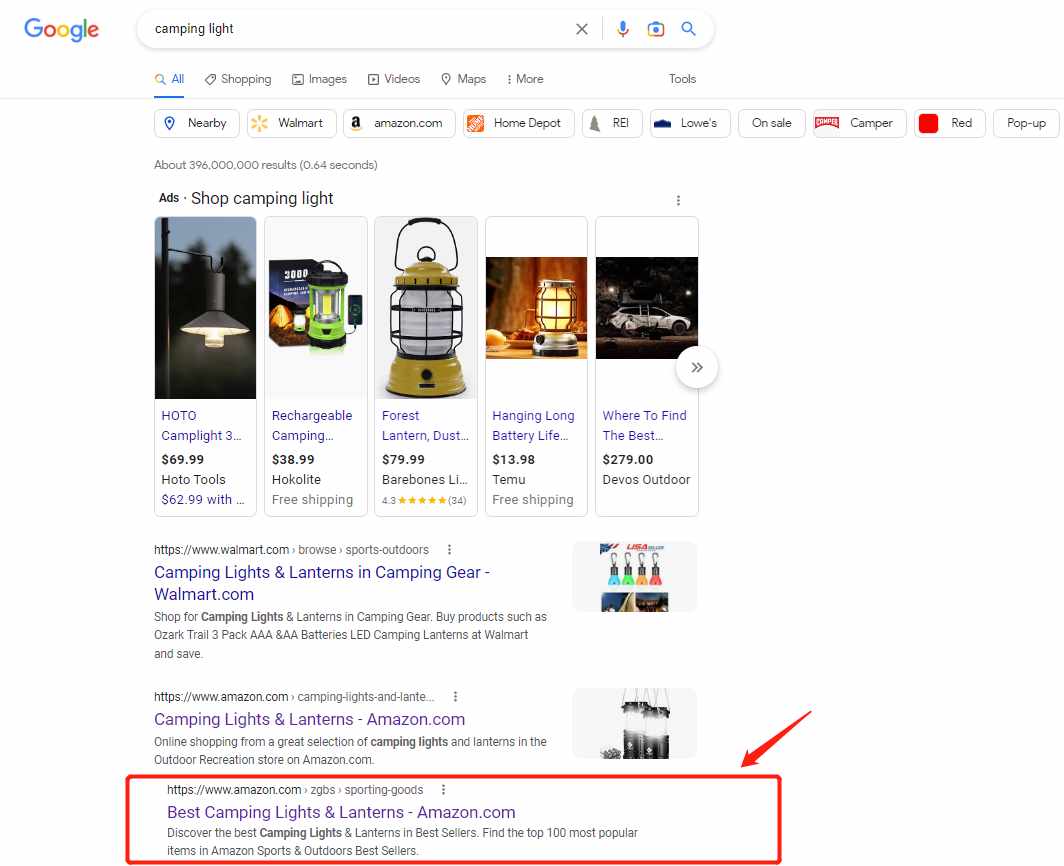Click the blue magnifier search icon
Viewport: 1064px width, 866px height.
pos(688,29)
